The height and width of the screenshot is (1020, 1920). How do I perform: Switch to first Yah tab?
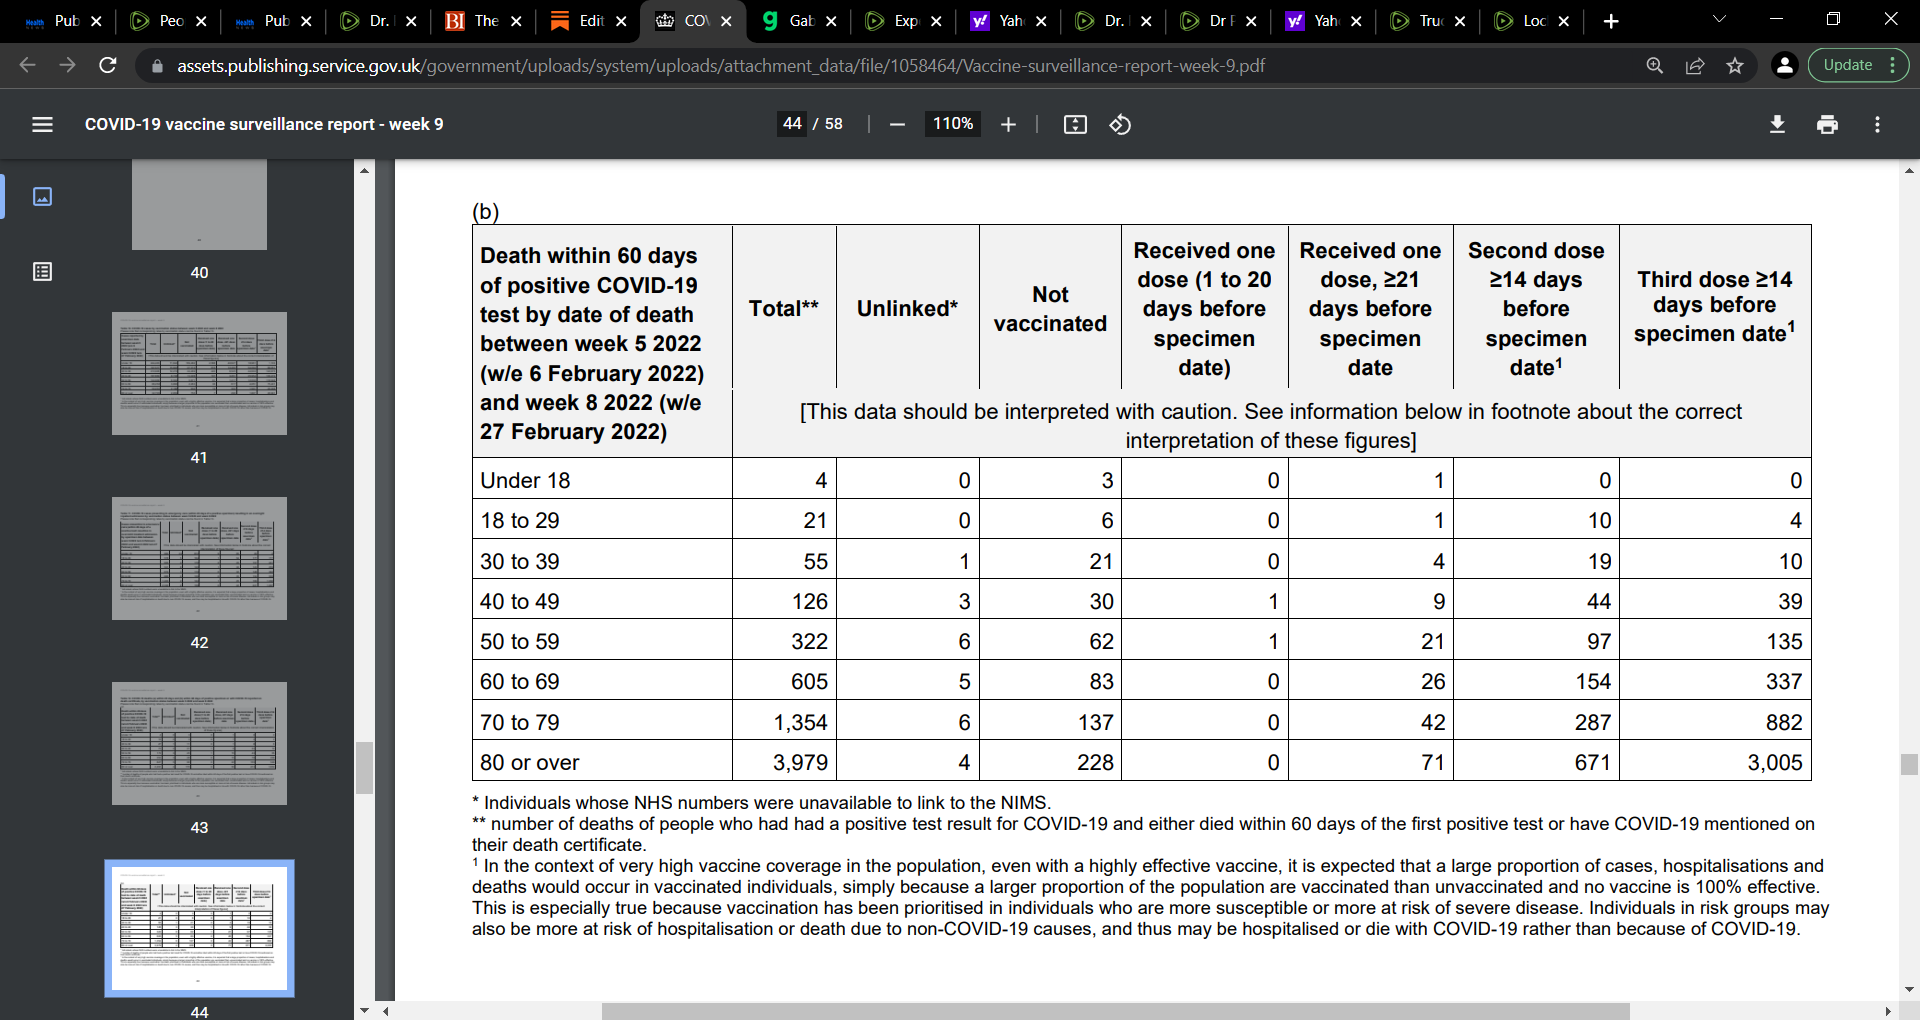[1007, 21]
